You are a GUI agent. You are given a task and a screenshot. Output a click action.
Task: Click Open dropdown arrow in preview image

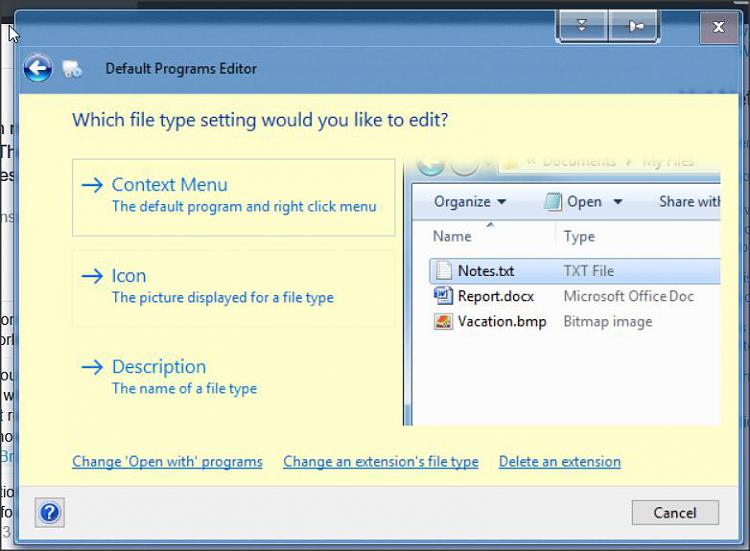[x=618, y=202]
